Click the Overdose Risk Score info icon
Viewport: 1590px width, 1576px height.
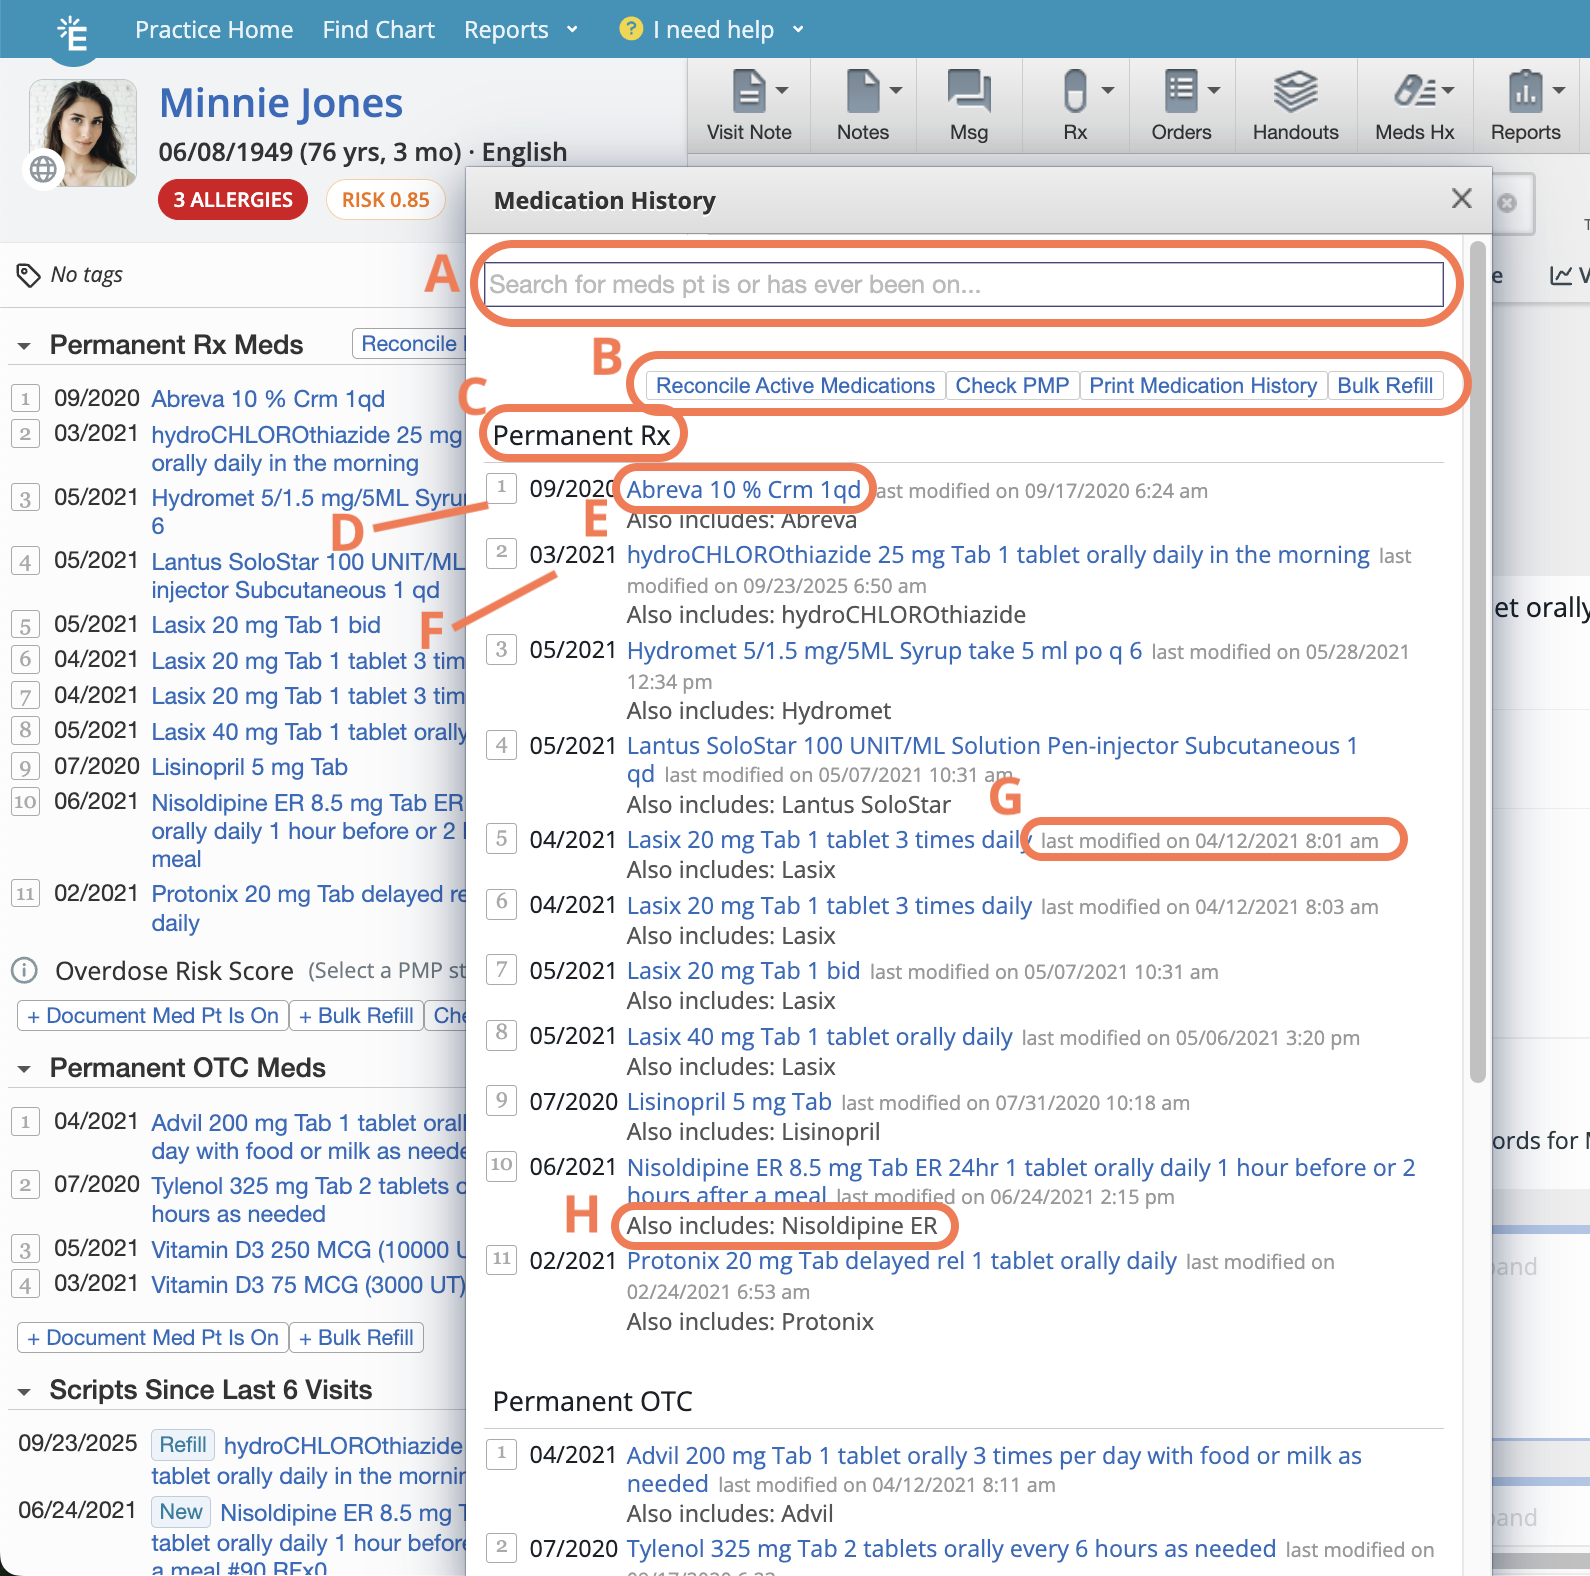point(24,971)
